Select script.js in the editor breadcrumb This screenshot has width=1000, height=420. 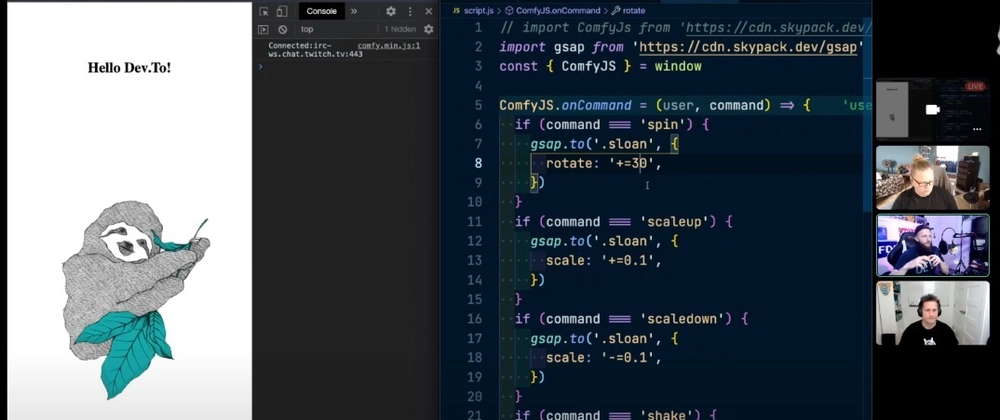tap(479, 10)
